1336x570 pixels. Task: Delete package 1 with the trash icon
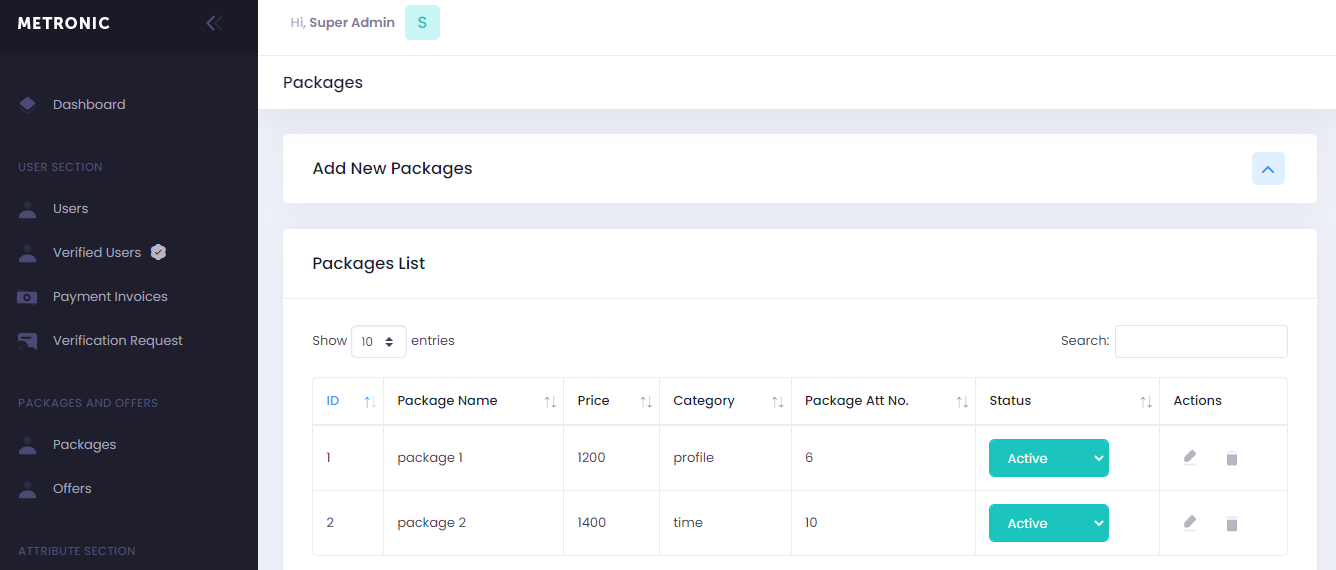click(1232, 458)
